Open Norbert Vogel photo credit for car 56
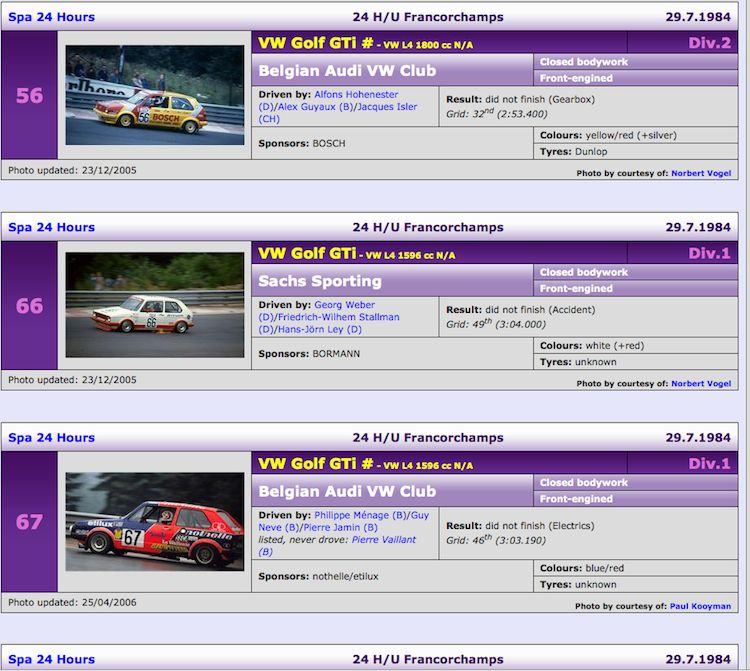This screenshot has height=671, width=750. (x=701, y=173)
